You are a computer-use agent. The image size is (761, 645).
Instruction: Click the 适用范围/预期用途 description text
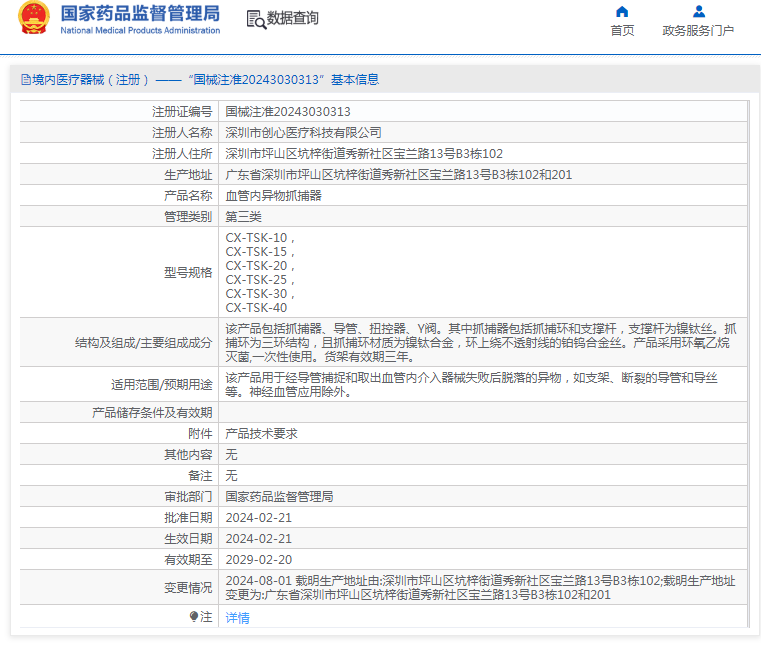click(472, 384)
